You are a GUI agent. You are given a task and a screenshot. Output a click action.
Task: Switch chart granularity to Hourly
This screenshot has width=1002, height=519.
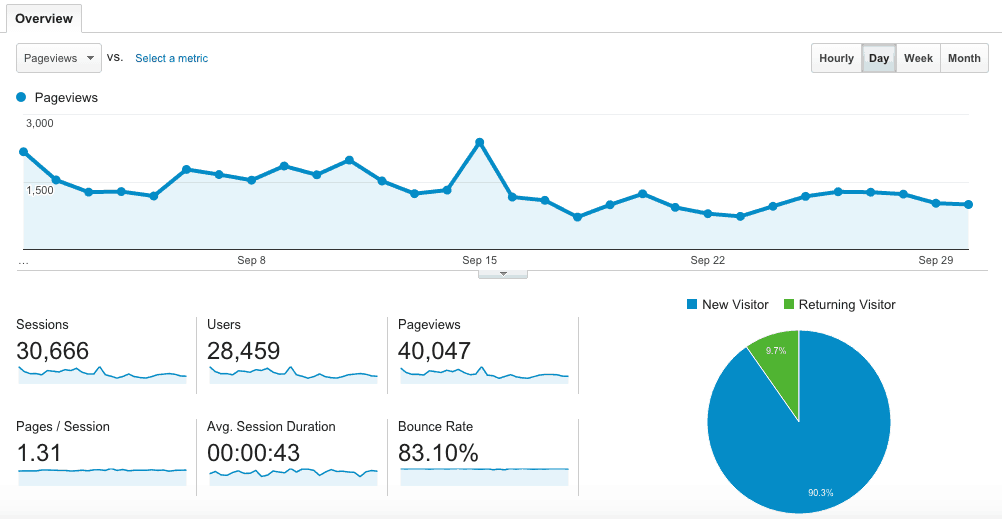click(836, 58)
